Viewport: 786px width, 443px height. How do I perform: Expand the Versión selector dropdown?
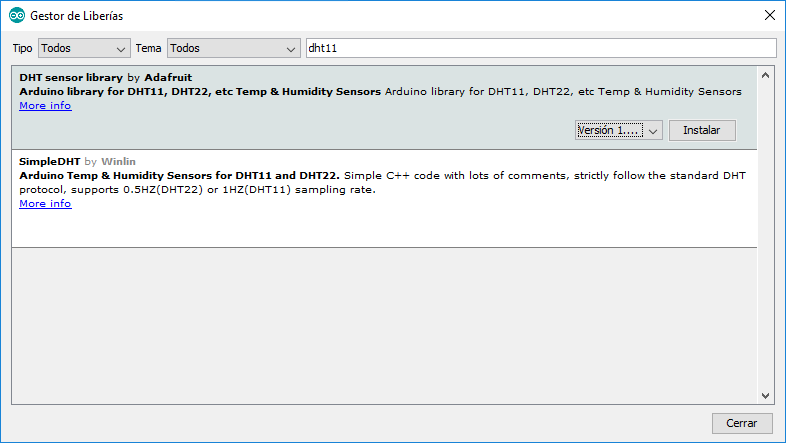pyautogui.click(x=619, y=130)
